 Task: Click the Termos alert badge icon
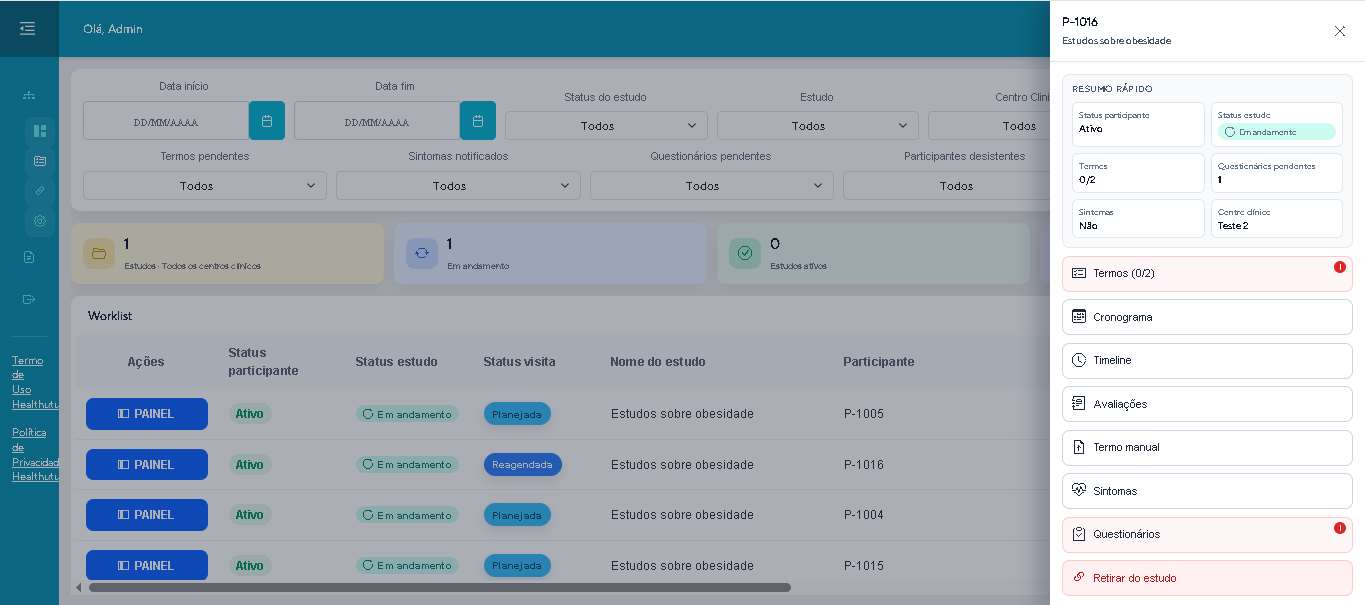[1340, 267]
